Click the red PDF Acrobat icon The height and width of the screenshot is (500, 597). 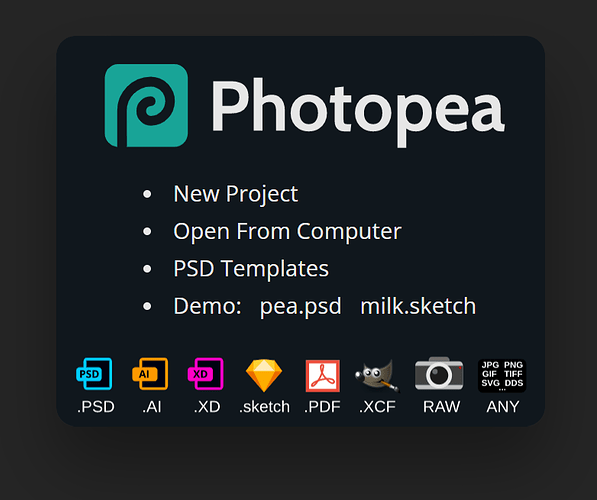[x=322, y=375]
